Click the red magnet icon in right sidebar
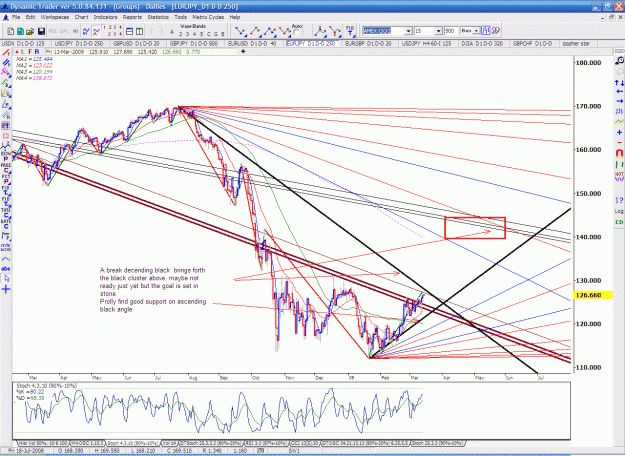 (619, 153)
